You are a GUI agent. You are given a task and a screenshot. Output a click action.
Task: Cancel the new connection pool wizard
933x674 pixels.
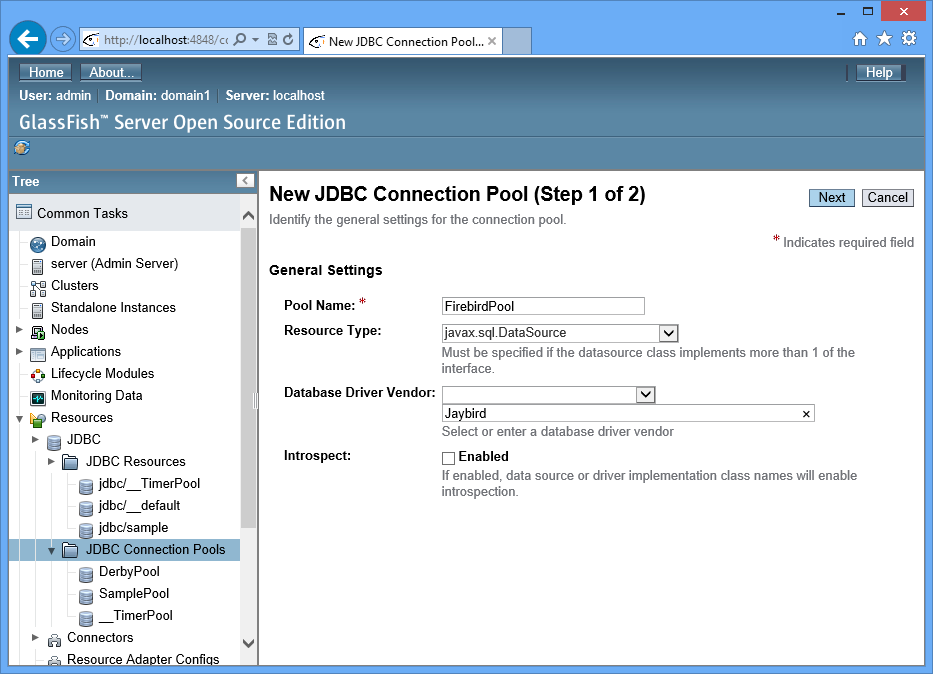click(x=887, y=198)
